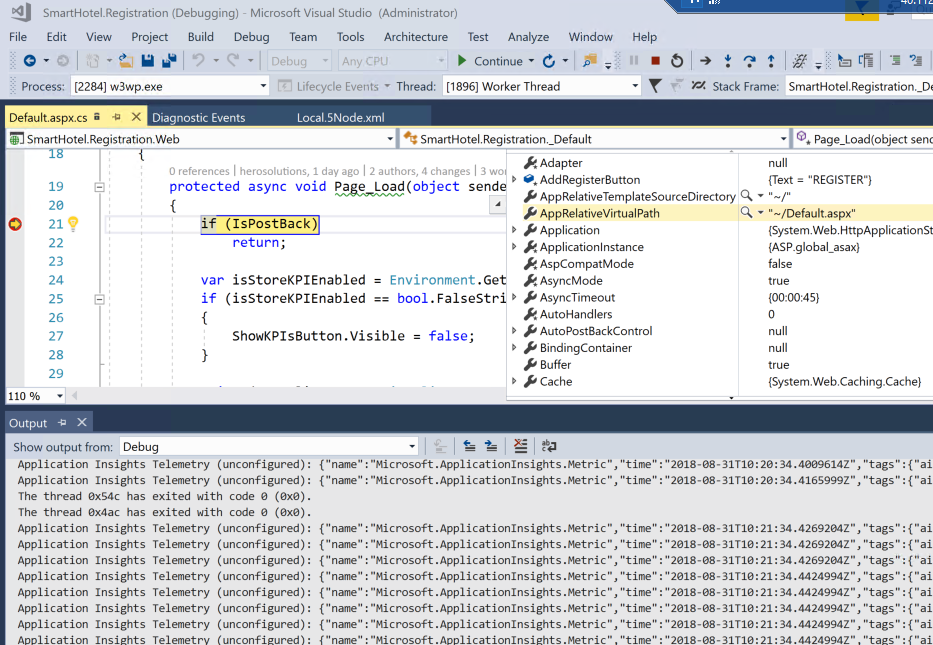Open the Stack Frame dropdown
The height and width of the screenshot is (645, 933).
(x=859, y=86)
